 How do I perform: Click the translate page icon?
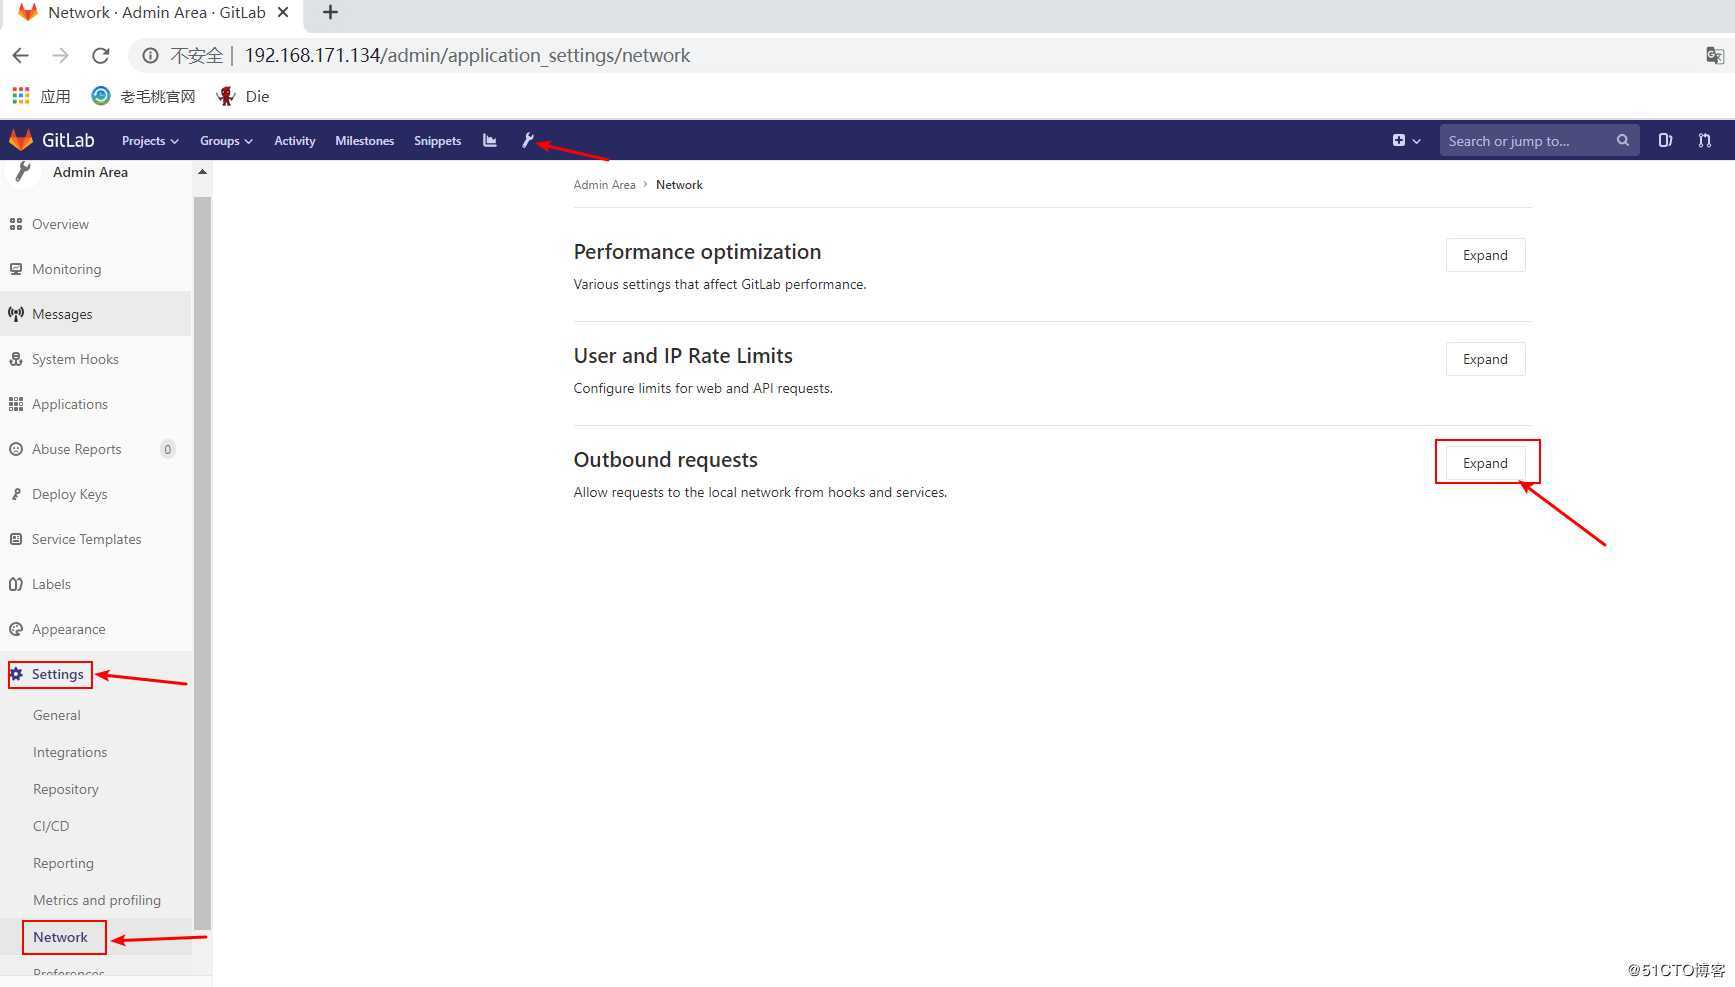1714,56
